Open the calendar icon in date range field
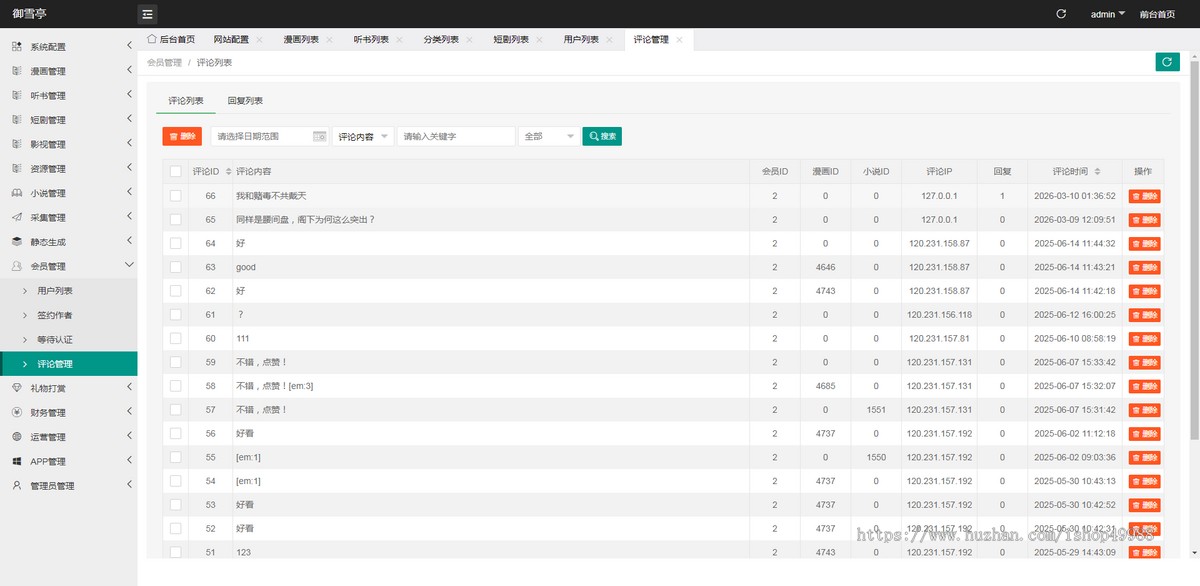 coord(320,136)
